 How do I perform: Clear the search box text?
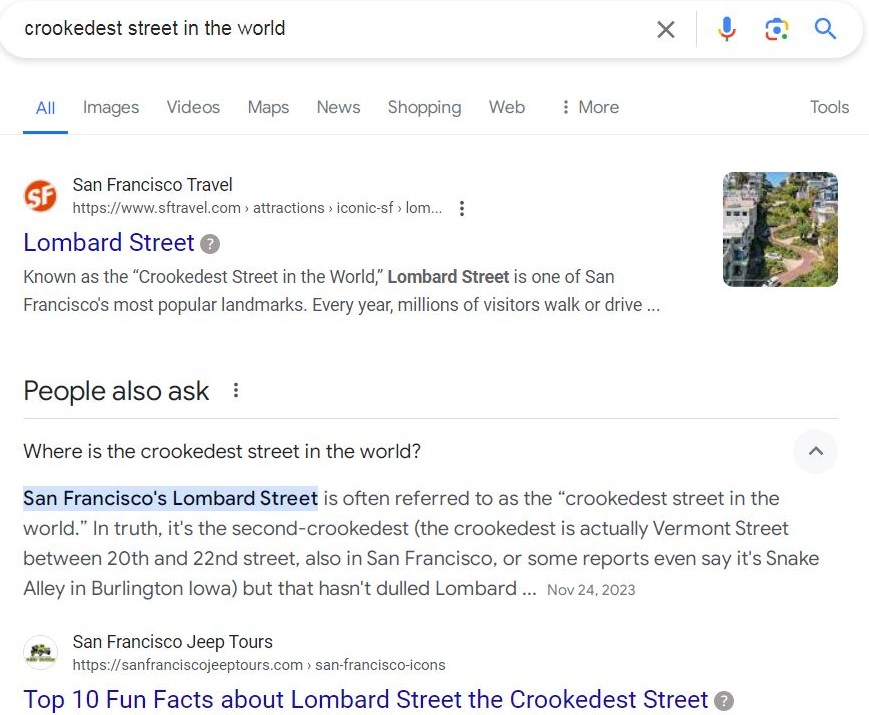tap(666, 29)
